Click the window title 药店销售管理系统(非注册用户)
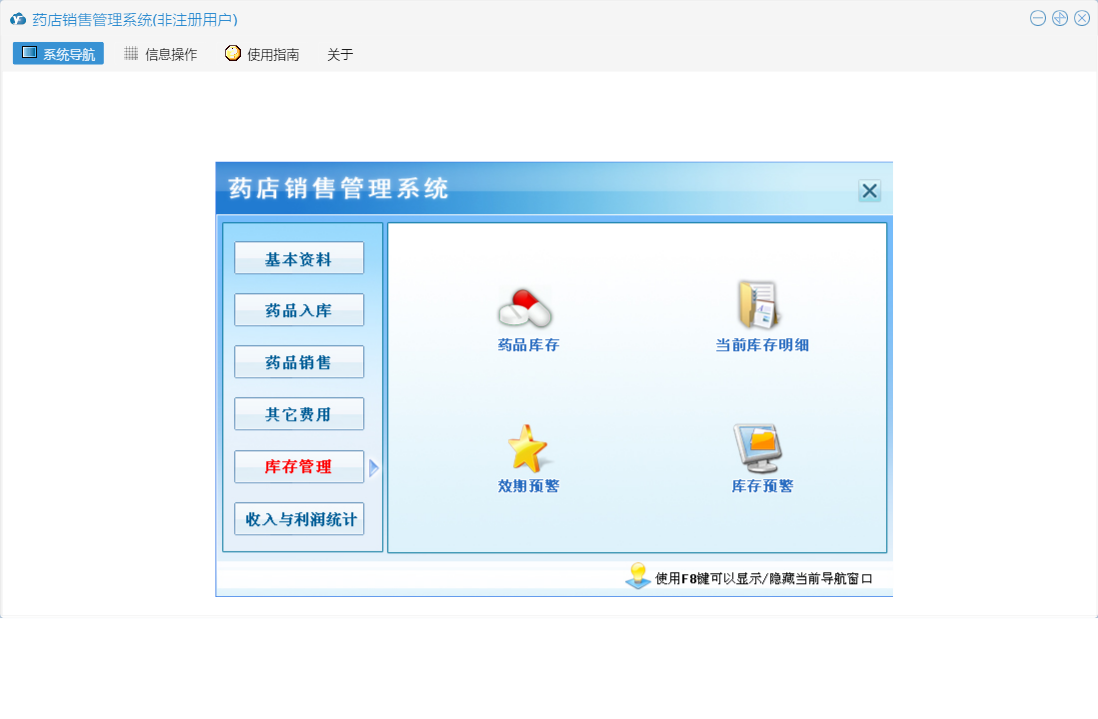The width and height of the screenshot is (1098, 719). click(134, 20)
